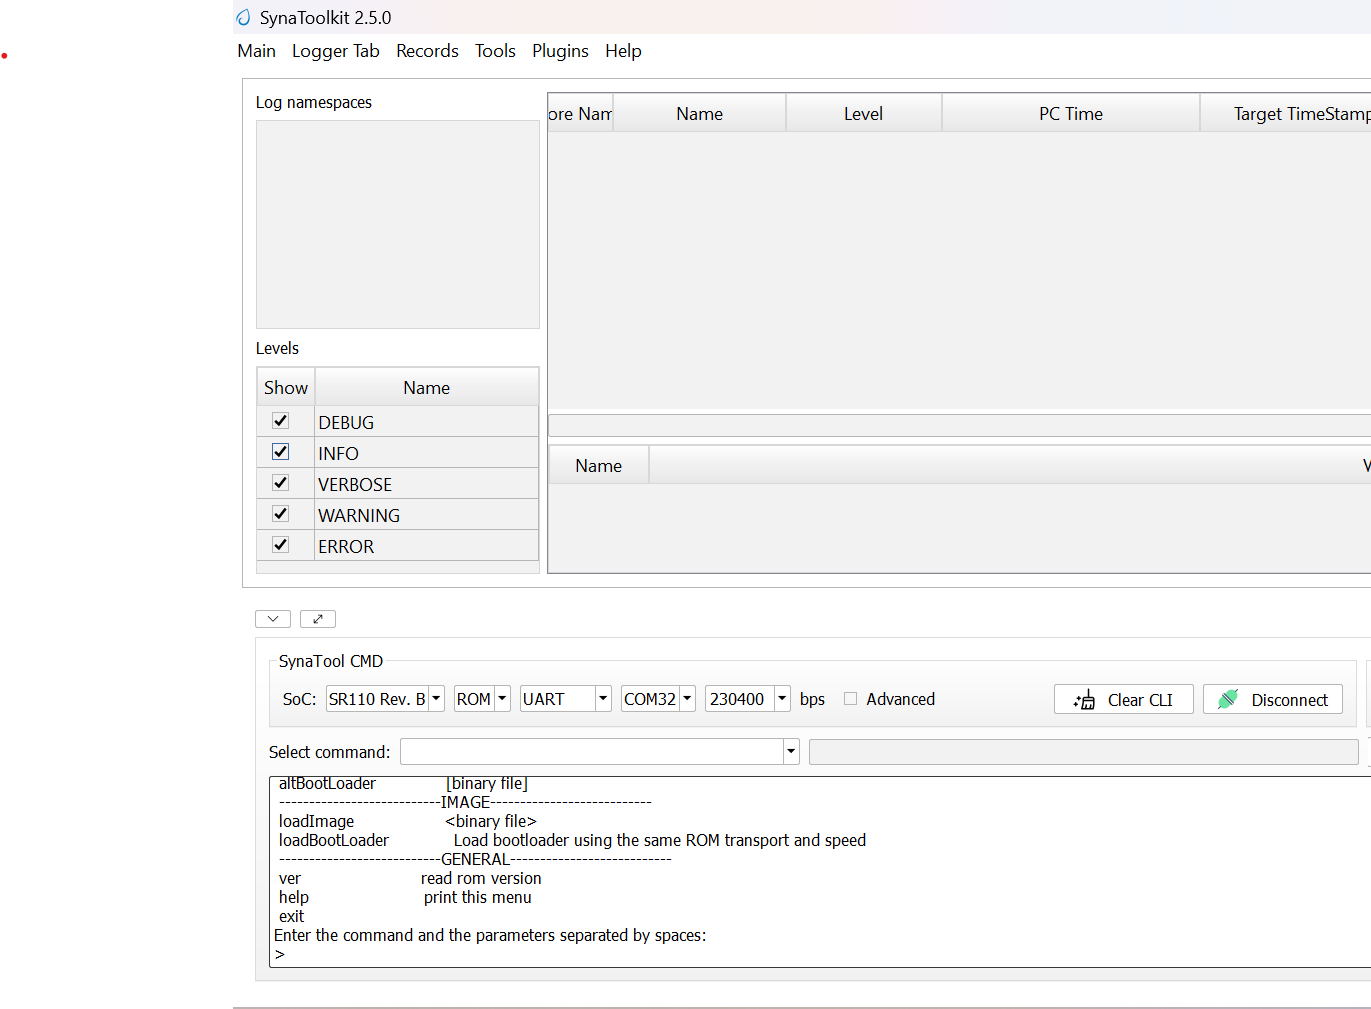Click the Log namespaces list box

[398, 225]
